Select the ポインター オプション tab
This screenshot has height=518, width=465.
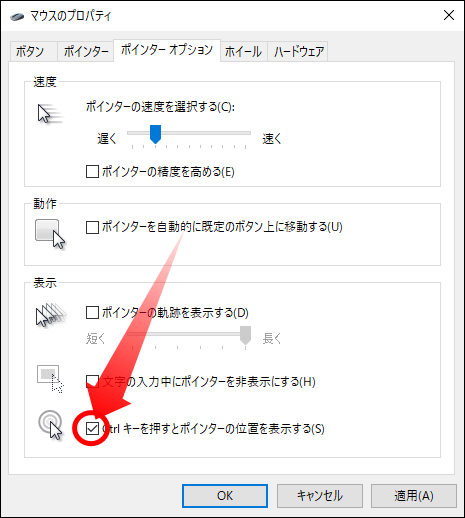167,50
